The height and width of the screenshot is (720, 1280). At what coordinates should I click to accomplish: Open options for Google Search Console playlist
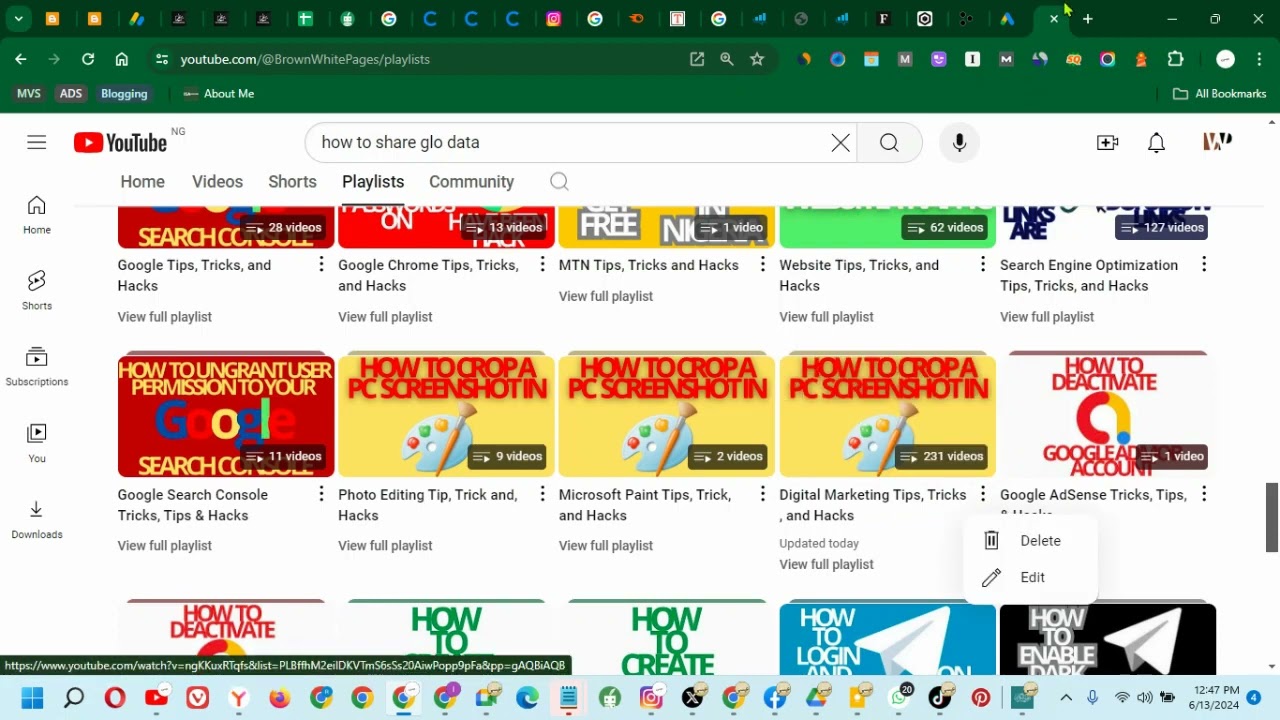point(321,494)
